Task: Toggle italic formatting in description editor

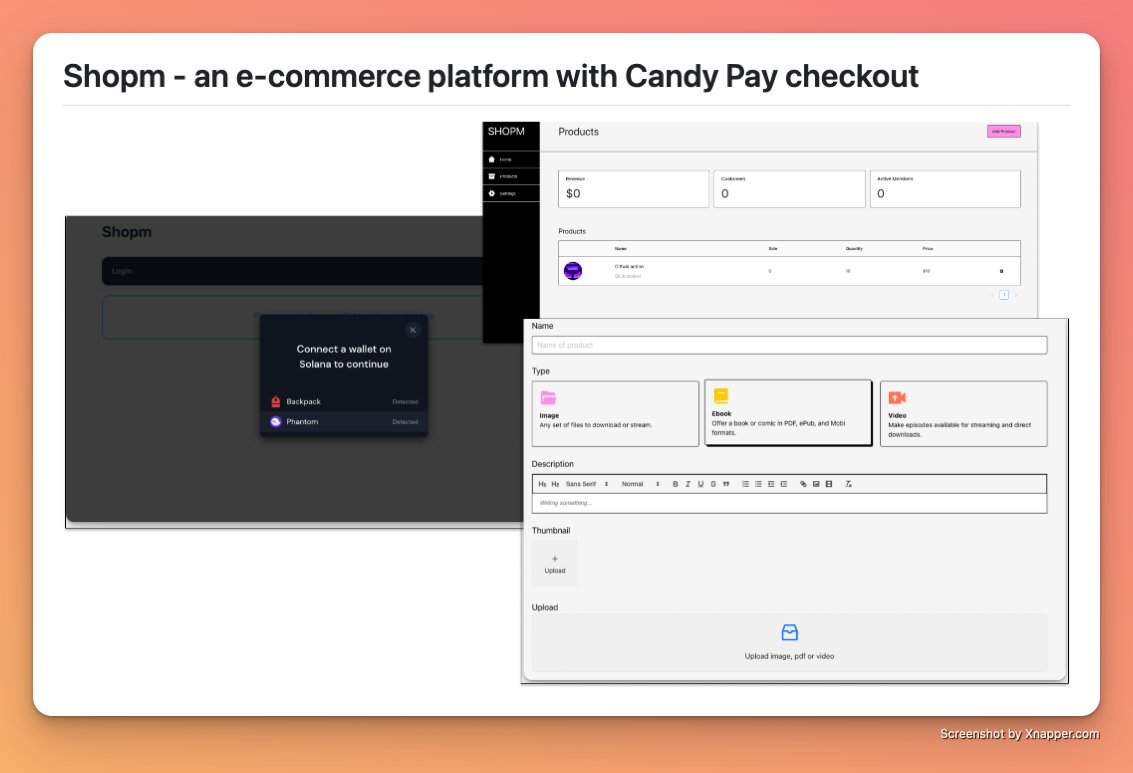Action: [688, 484]
